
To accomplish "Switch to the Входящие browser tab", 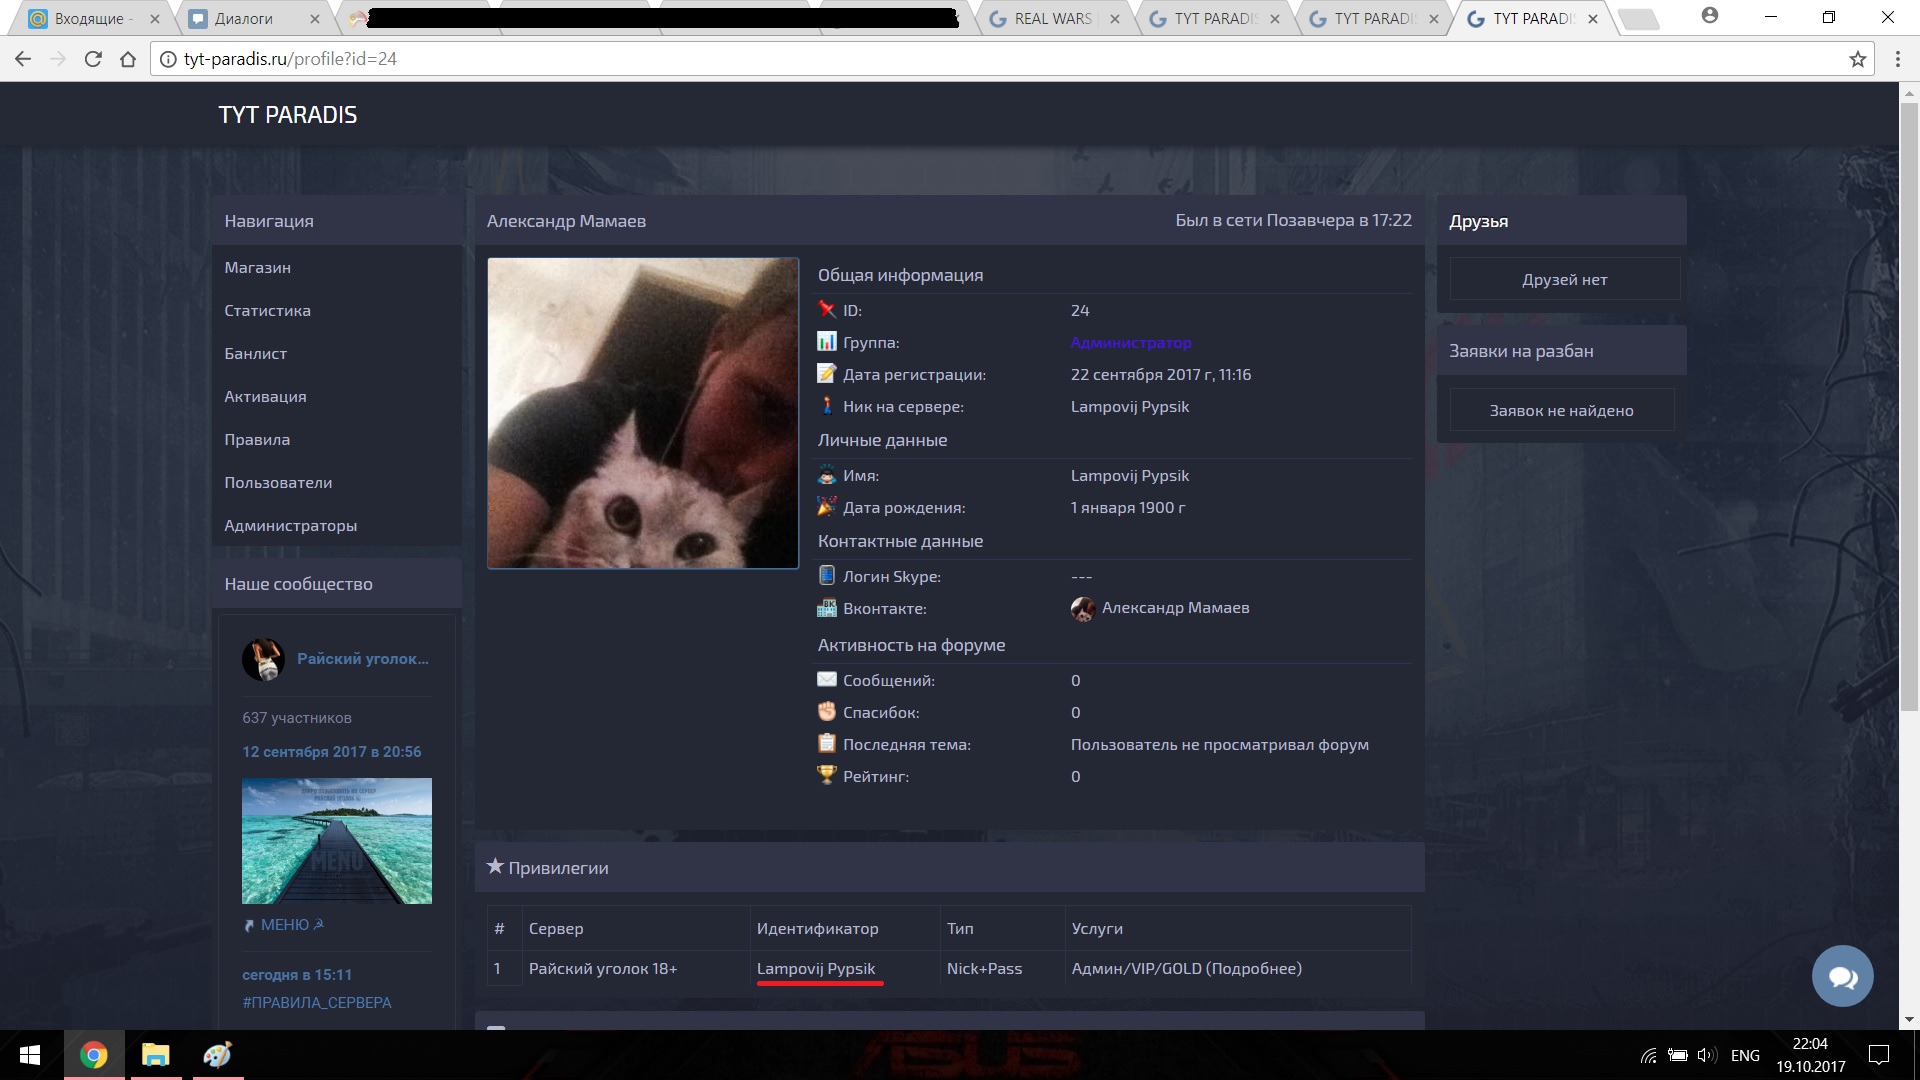I will click(92, 18).
